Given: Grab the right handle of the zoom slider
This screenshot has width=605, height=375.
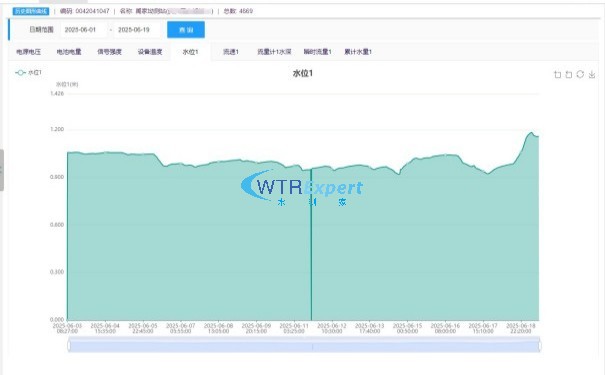Looking at the screenshot, I should click(540, 345).
